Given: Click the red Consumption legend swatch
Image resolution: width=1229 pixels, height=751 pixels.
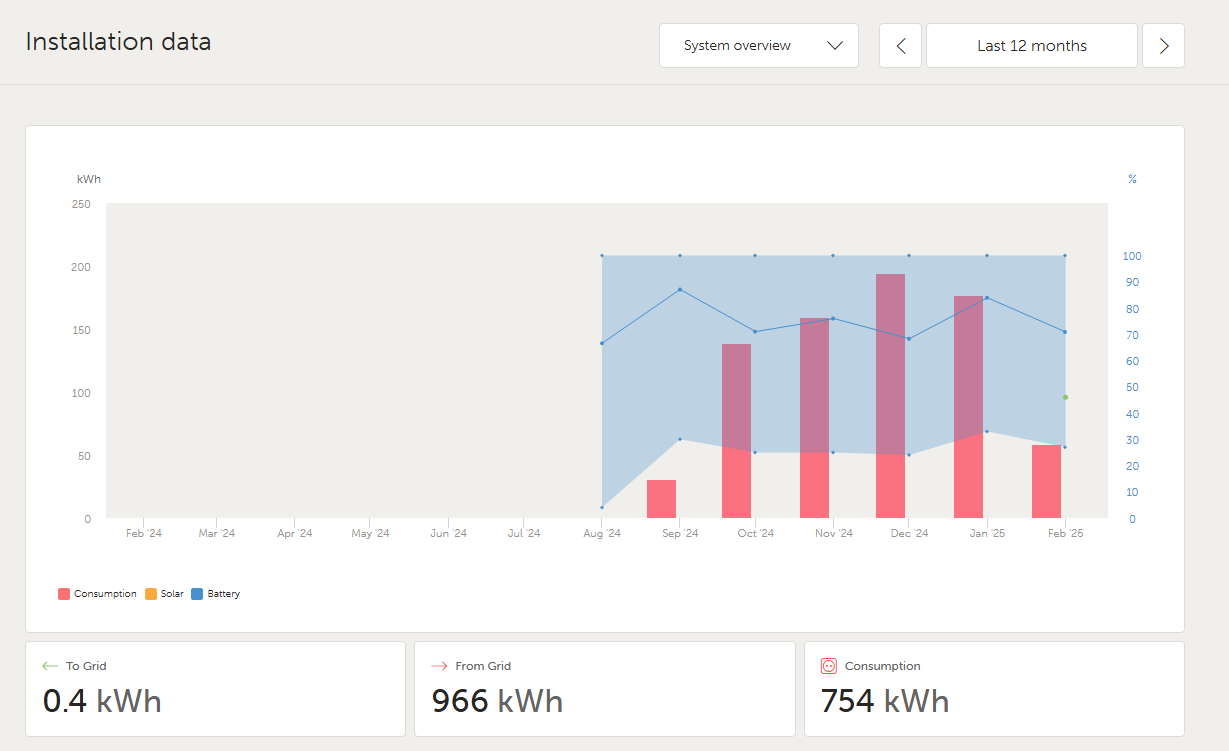Looking at the screenshot, I should coord(64,594).
